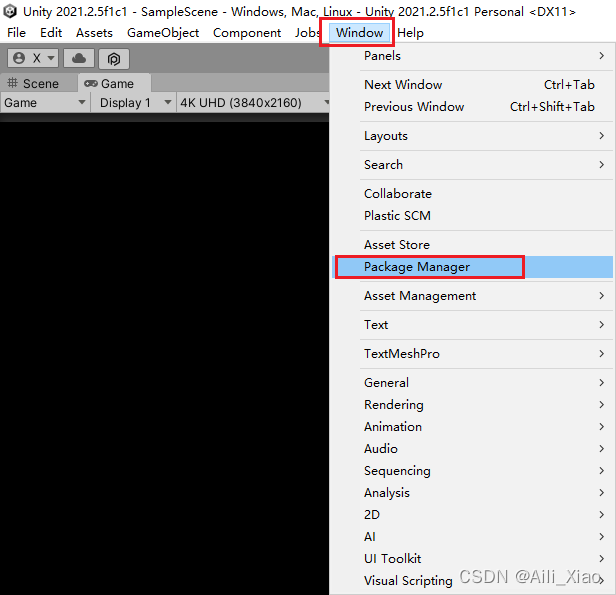Image resolution: width=616 pixels, height=595 pixels.
Task: Open the Component menu
Action: point(247,33)
